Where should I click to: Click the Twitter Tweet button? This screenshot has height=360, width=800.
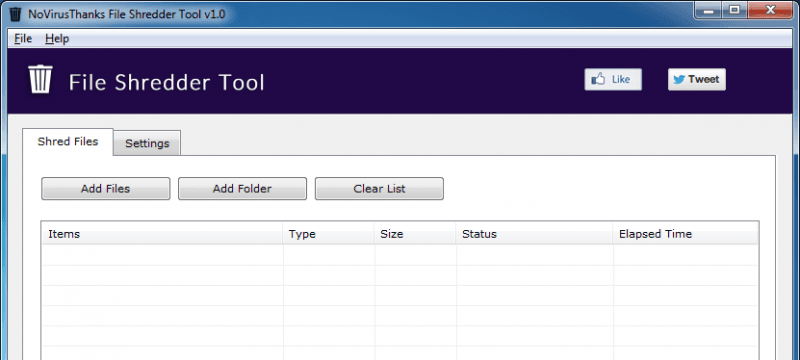click(696, 80)
